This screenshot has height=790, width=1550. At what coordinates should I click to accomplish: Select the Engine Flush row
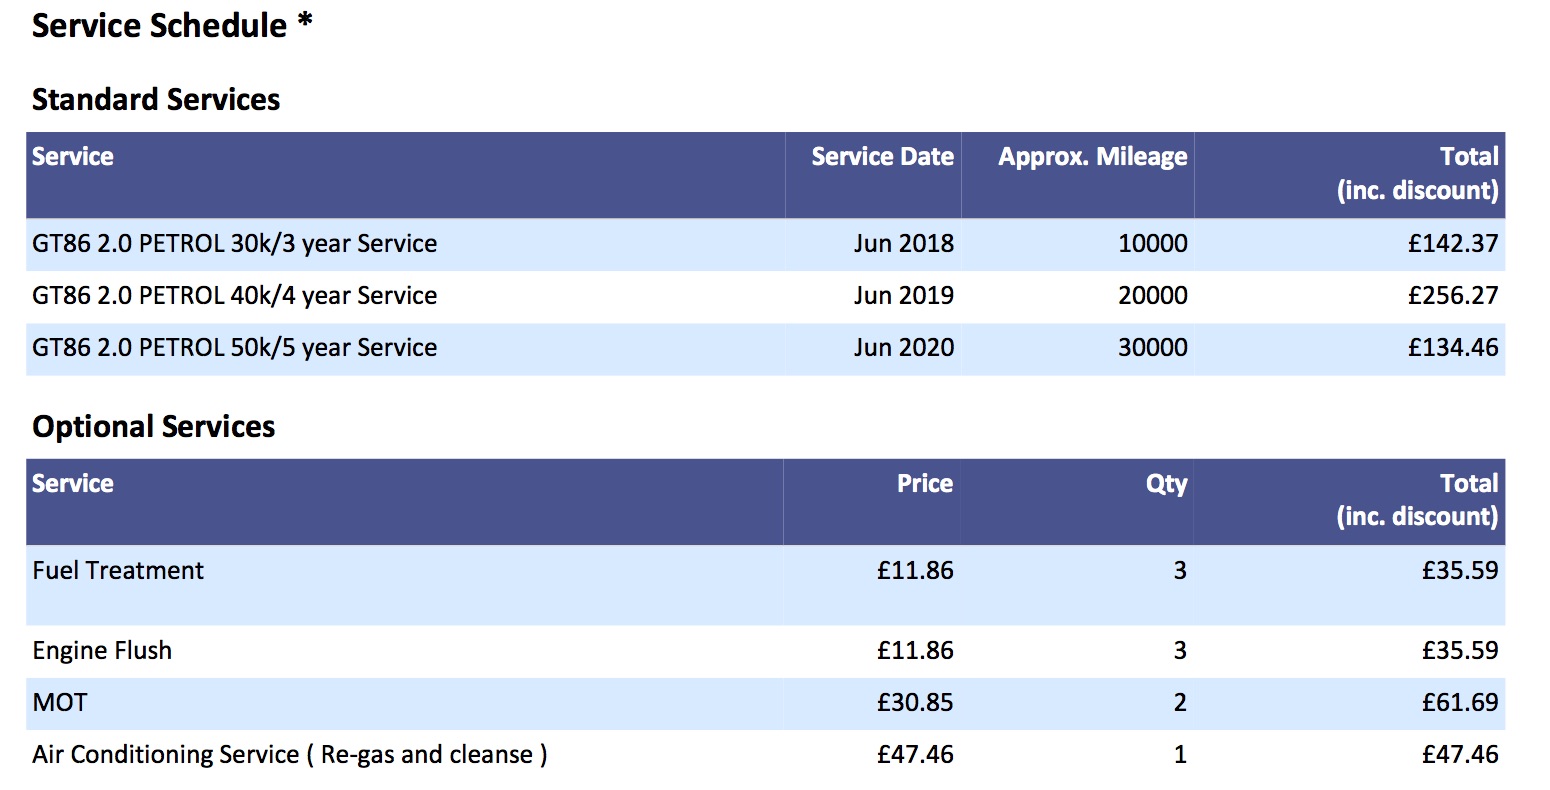[x=765, y=651]
